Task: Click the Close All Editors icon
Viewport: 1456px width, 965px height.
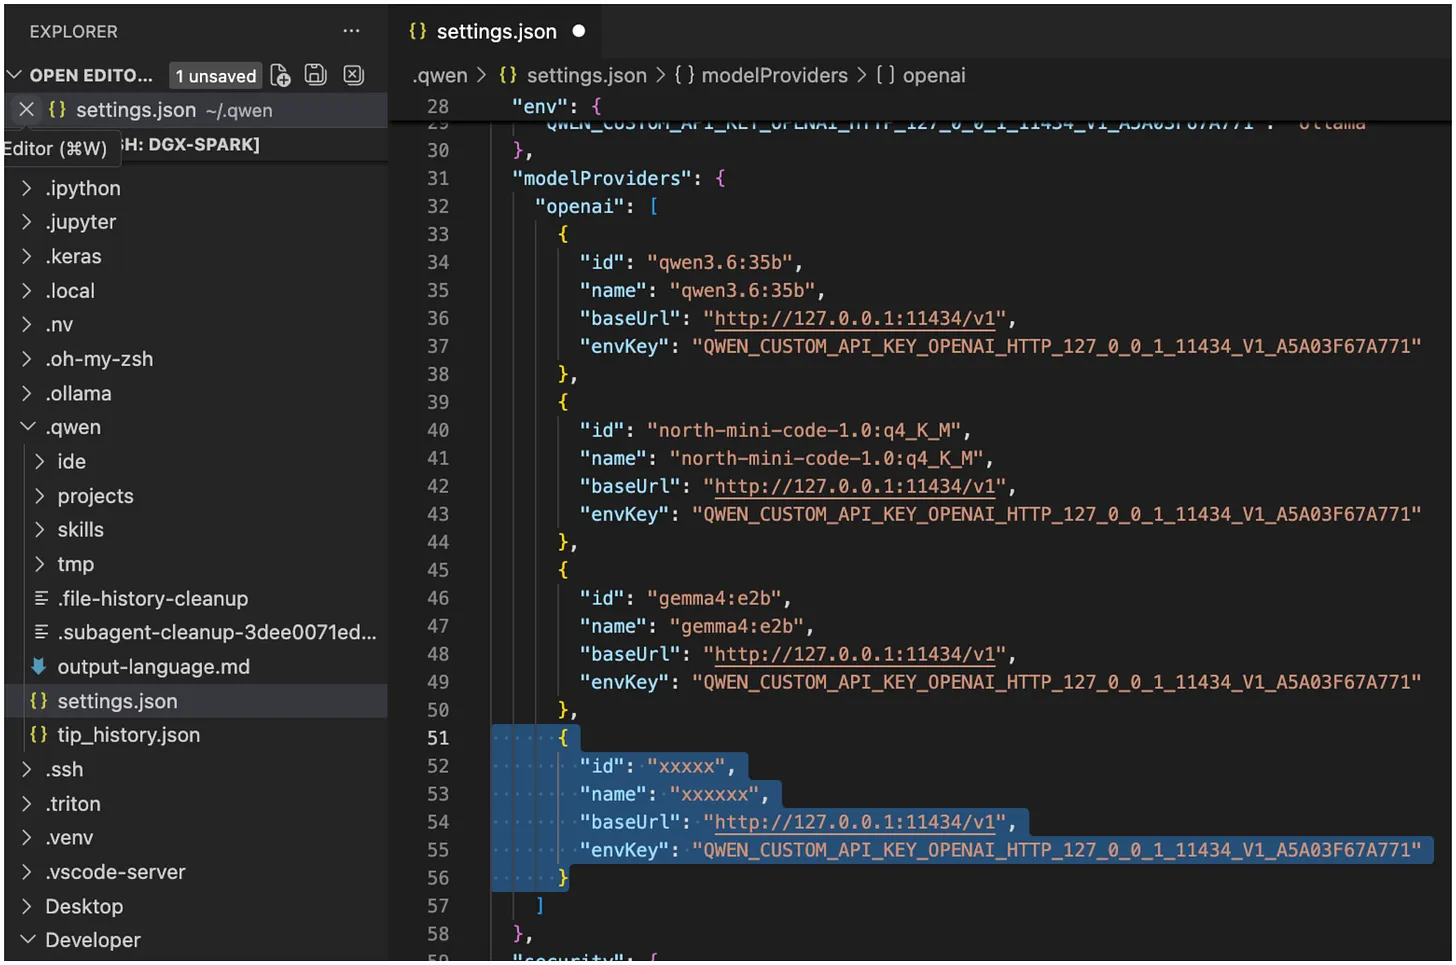Action: click(x=354, y=75)
